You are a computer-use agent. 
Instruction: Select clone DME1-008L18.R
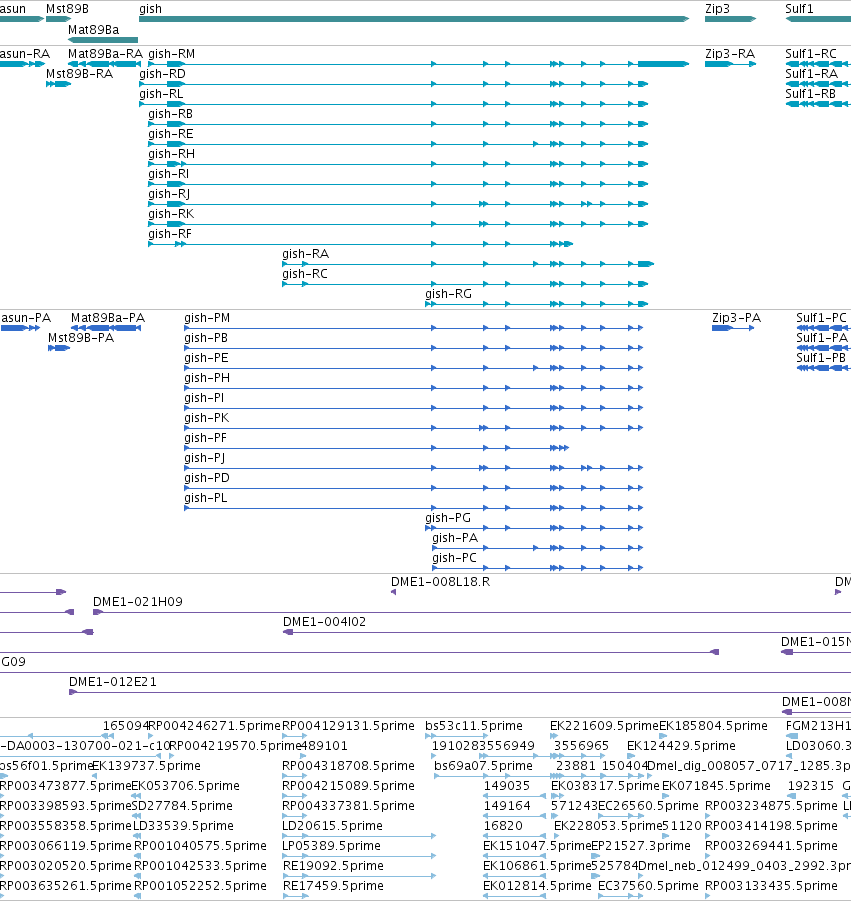coord(440,582)
